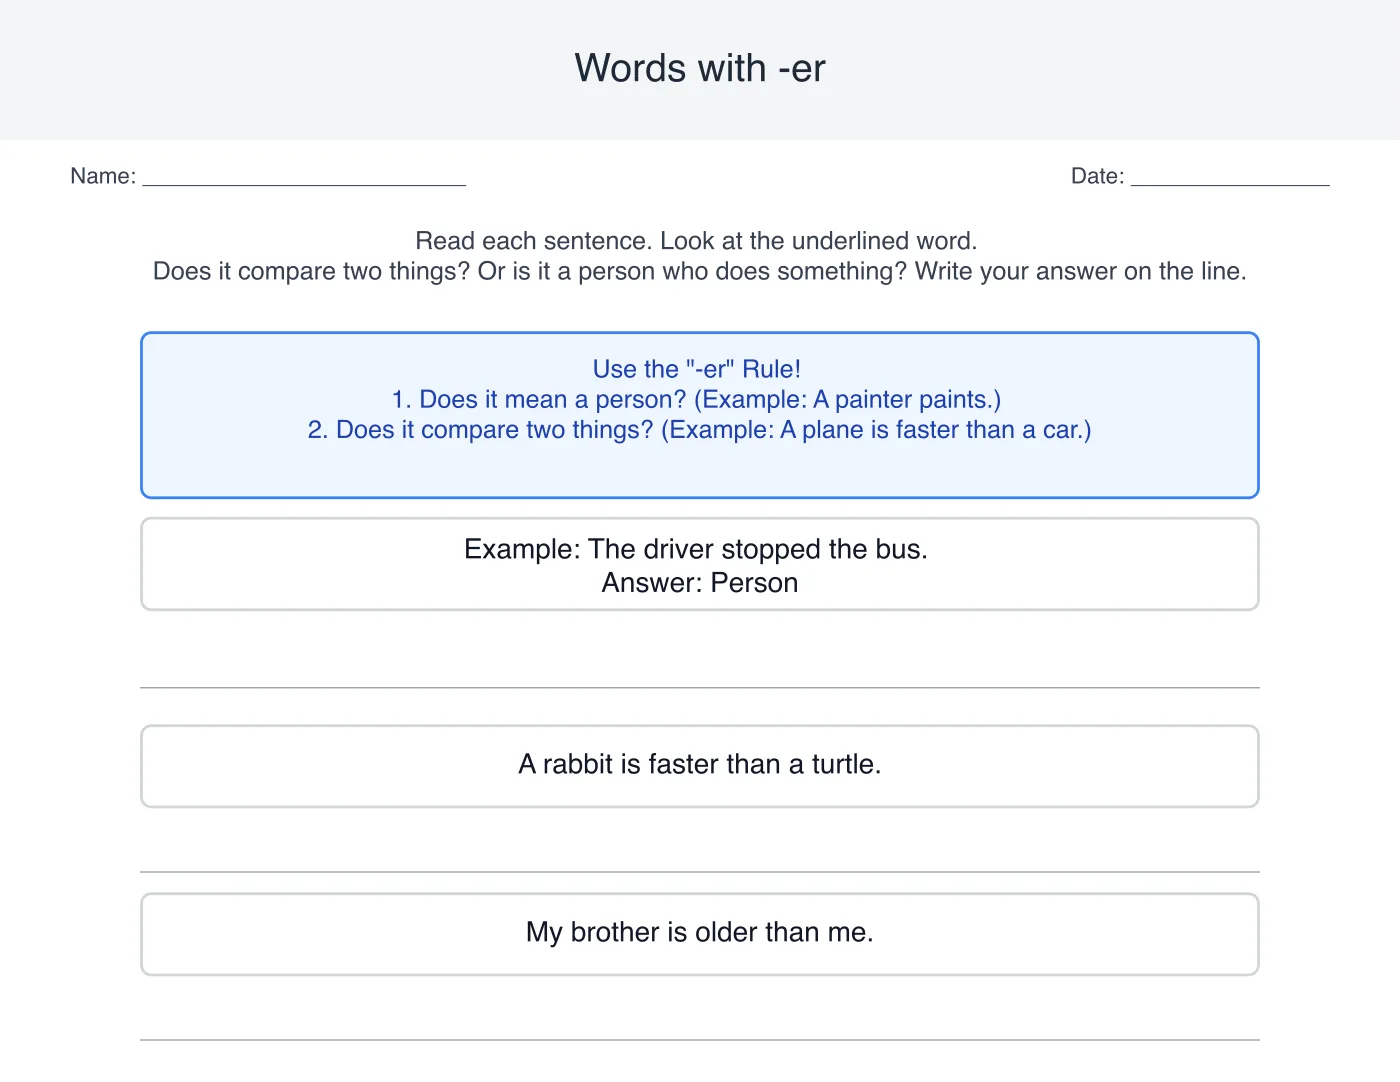The image size is (1400, 1082).
Task: Click 'A rabbit is faster than a turtle.'
Action: (x=700, y=764)
